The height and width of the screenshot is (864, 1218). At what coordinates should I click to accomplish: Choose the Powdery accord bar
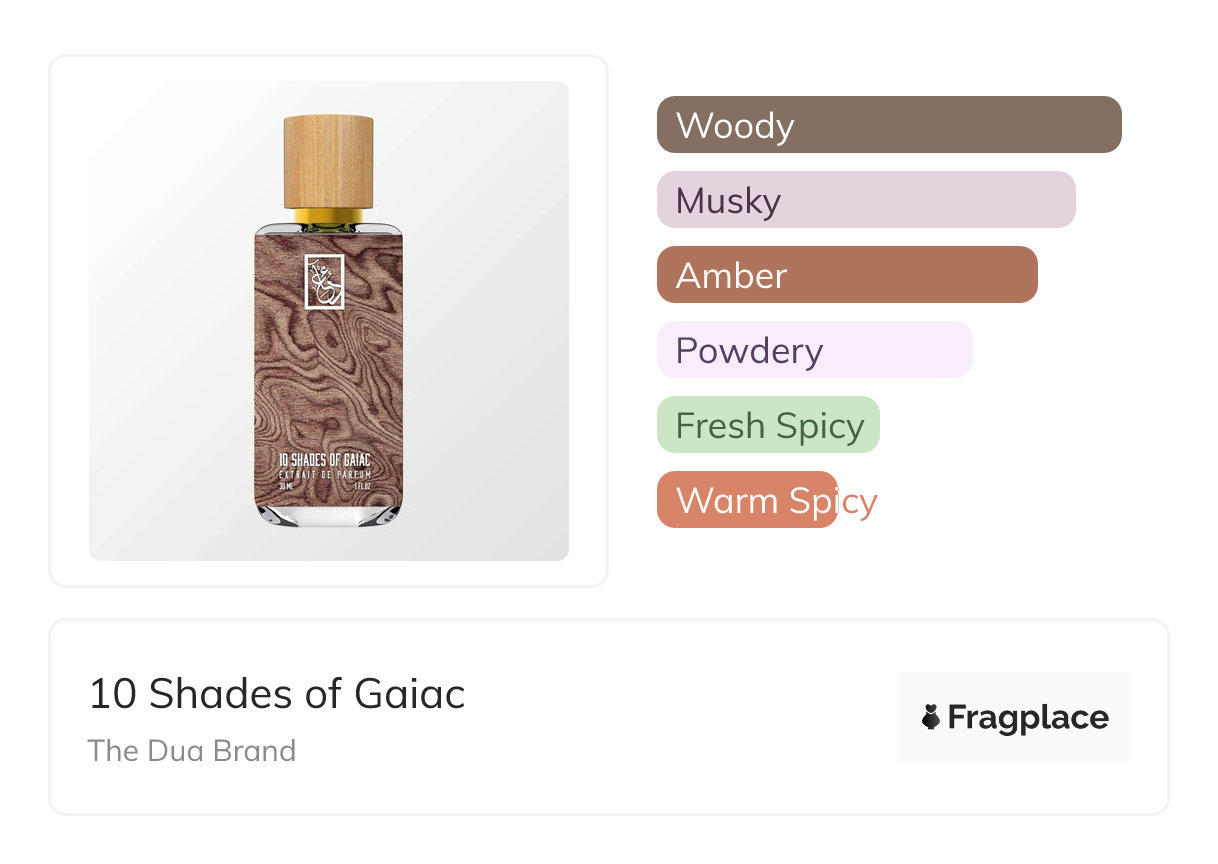point(814,350)
